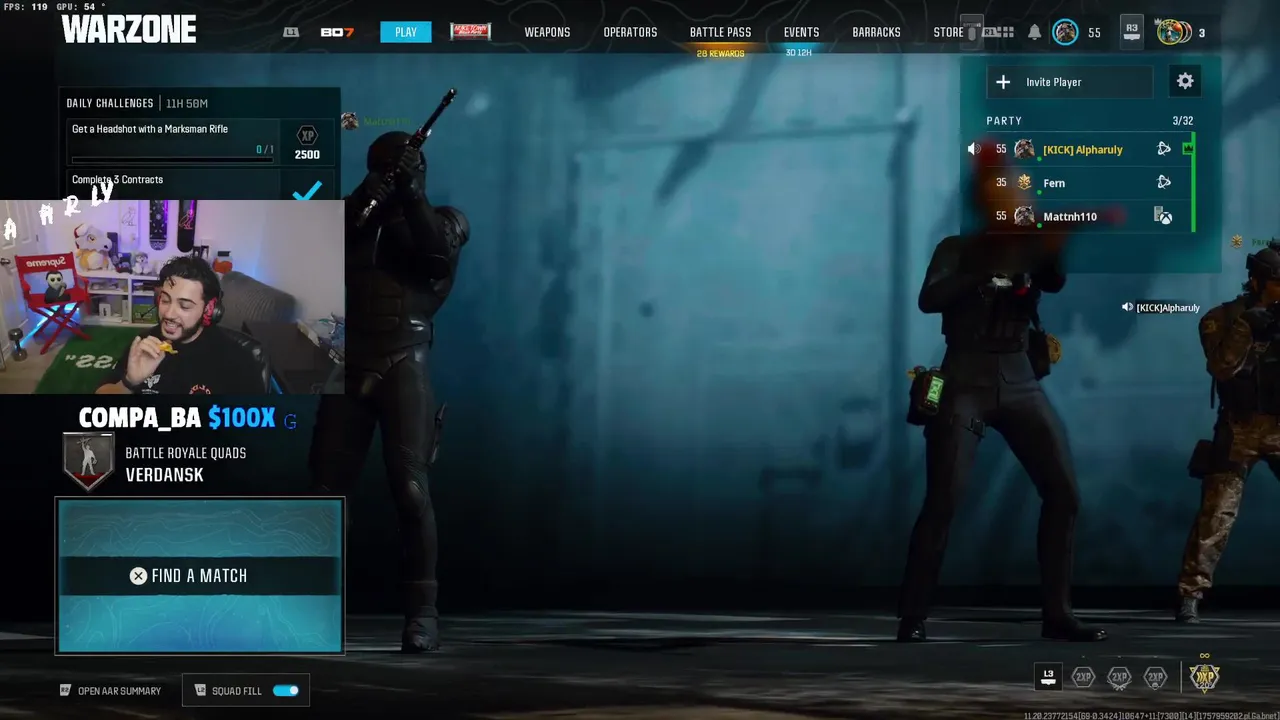Click the L3 tokens button icon
The width and height of the screenshot is (1280, 720).
pyautogui.click(x=1048, y=677)
